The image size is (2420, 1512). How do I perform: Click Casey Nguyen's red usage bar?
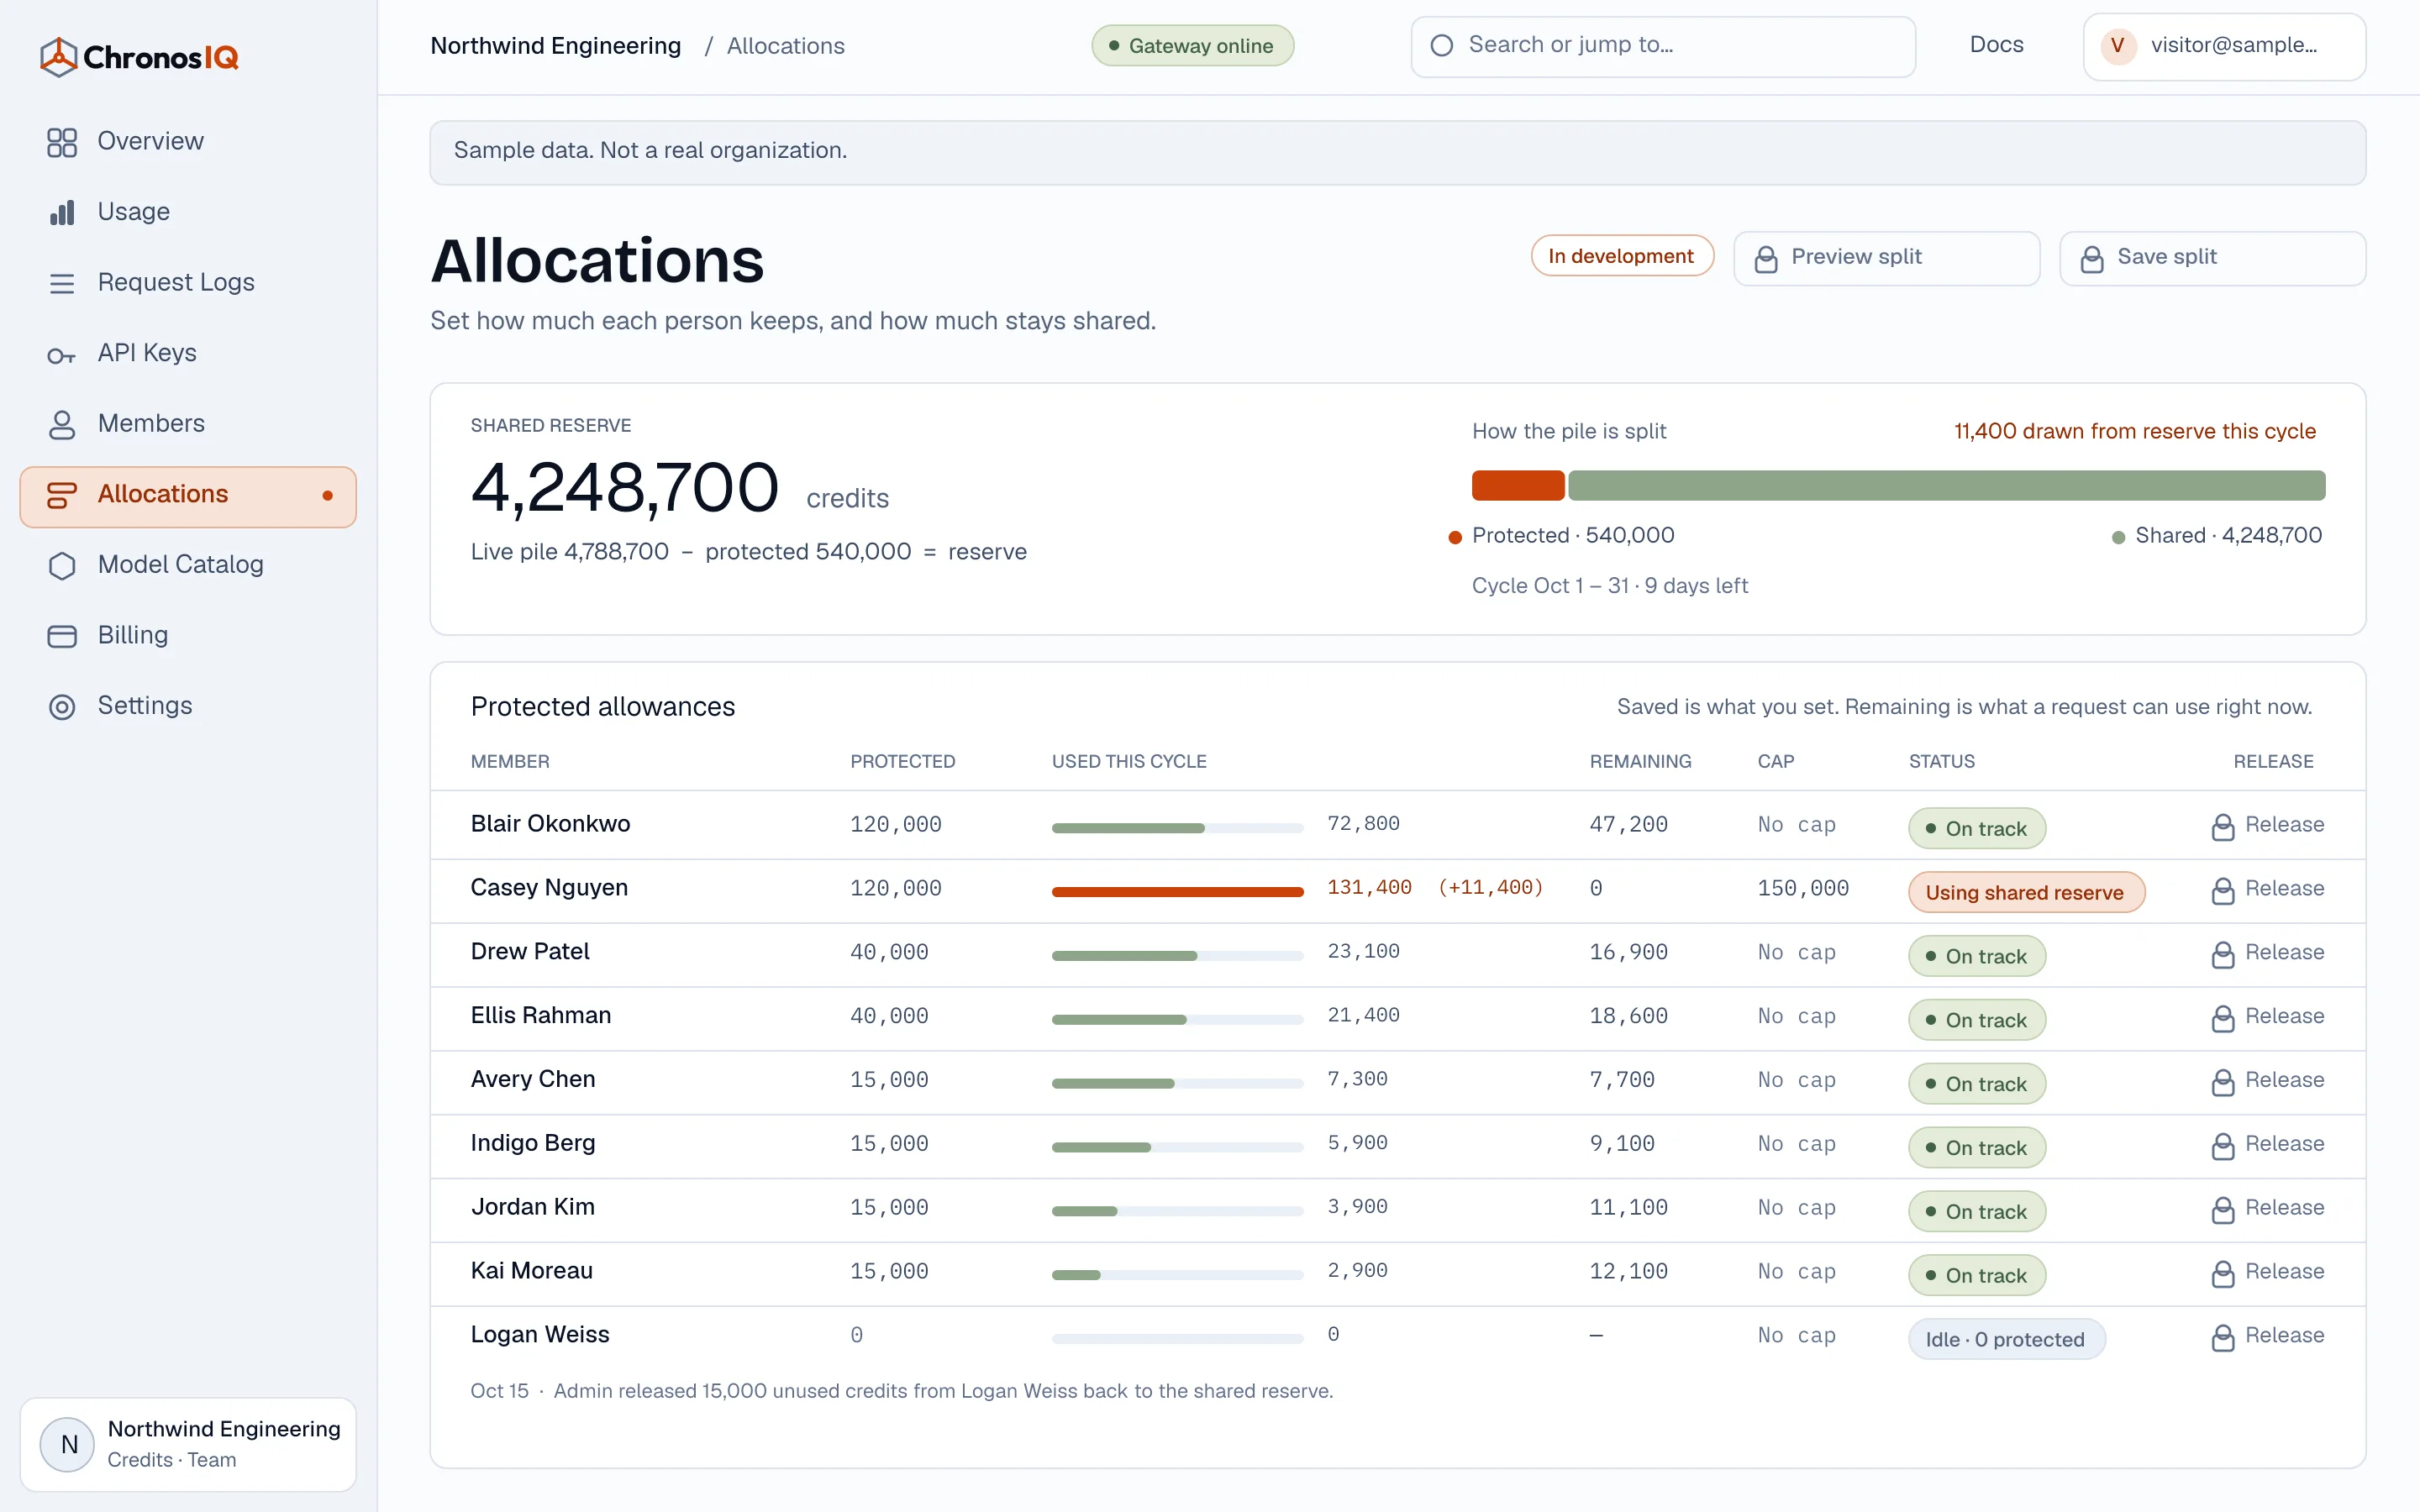coord(1177,892)
